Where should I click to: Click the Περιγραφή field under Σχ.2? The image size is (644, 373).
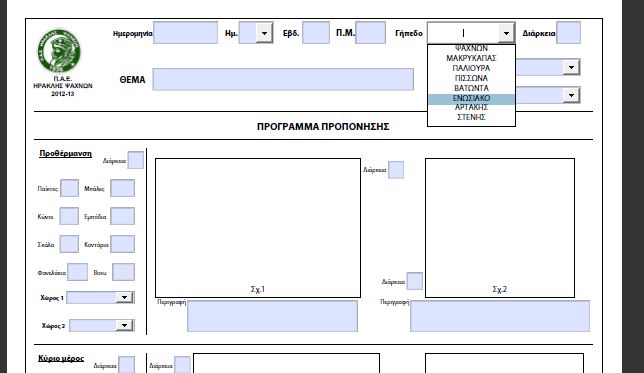[500, 316]
